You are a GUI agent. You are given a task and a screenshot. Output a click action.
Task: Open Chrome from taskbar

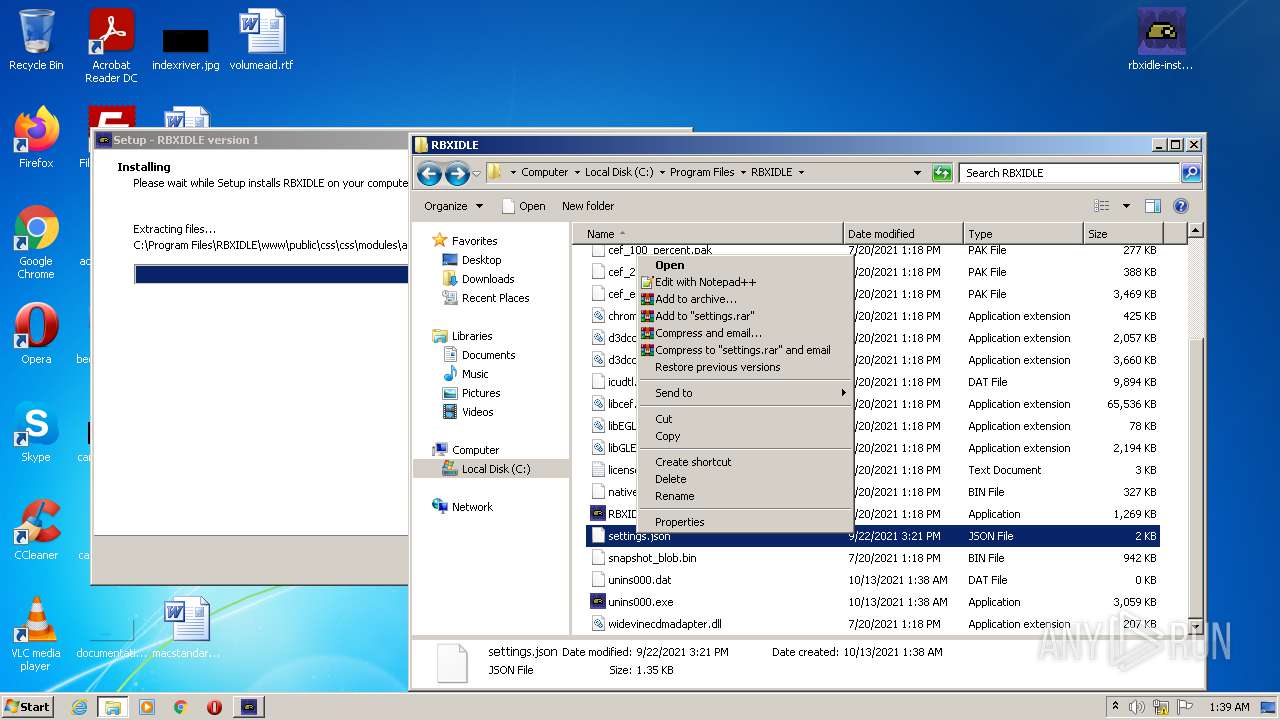click(180, 707)
